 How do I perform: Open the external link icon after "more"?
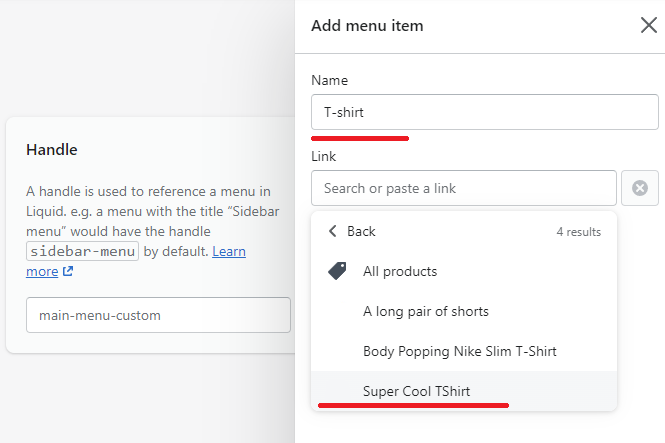pyautogui.click(x=68, y=271)
